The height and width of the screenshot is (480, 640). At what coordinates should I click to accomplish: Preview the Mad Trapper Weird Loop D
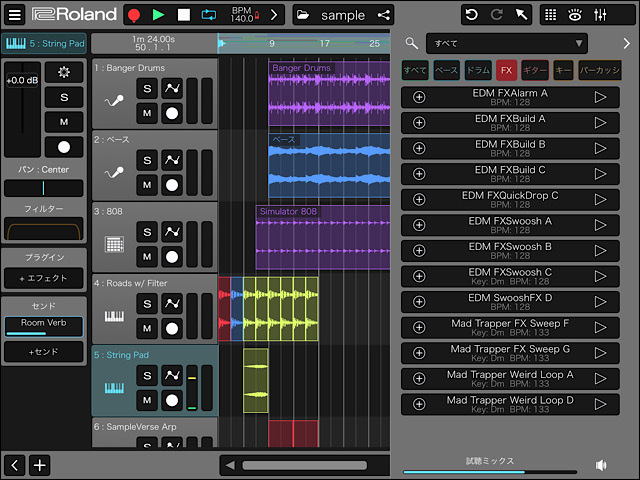coord(600,404)
